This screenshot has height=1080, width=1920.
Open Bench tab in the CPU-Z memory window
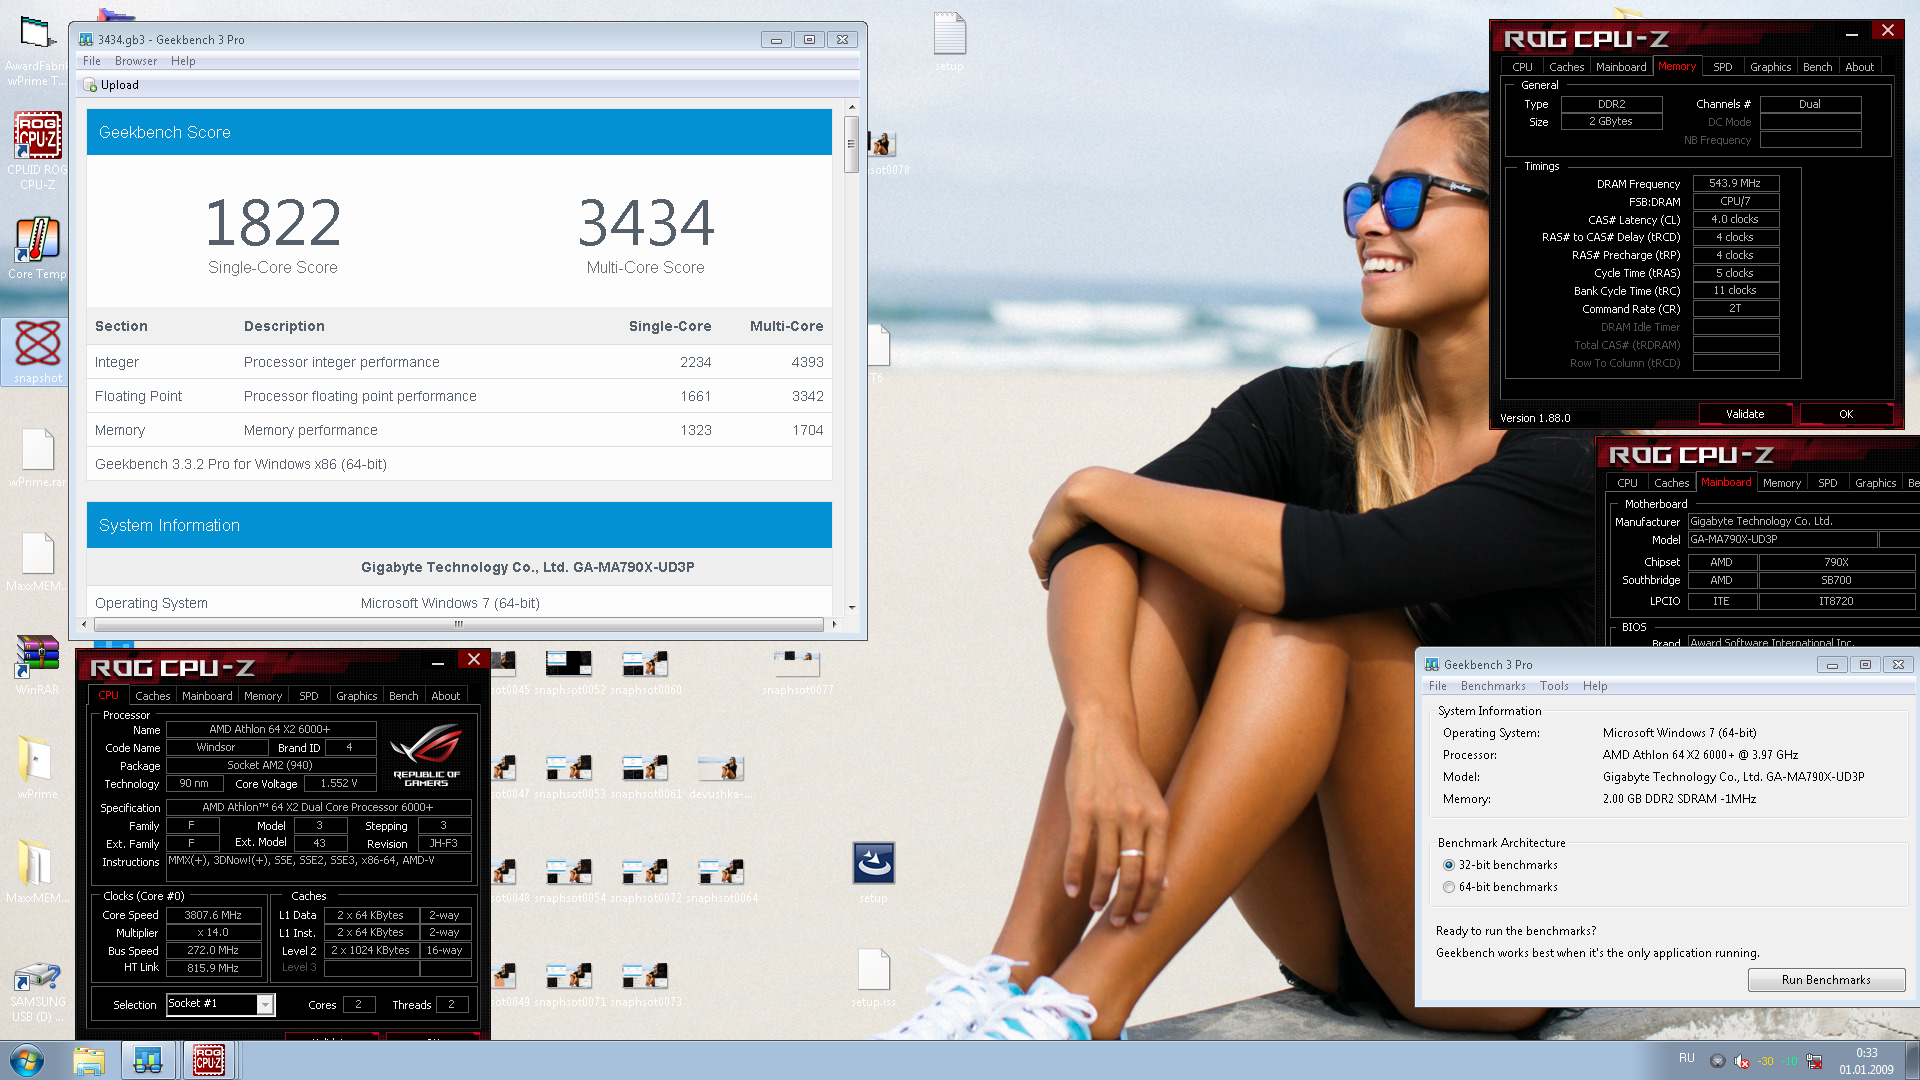pyautogui.click(x=1817, y=67)
